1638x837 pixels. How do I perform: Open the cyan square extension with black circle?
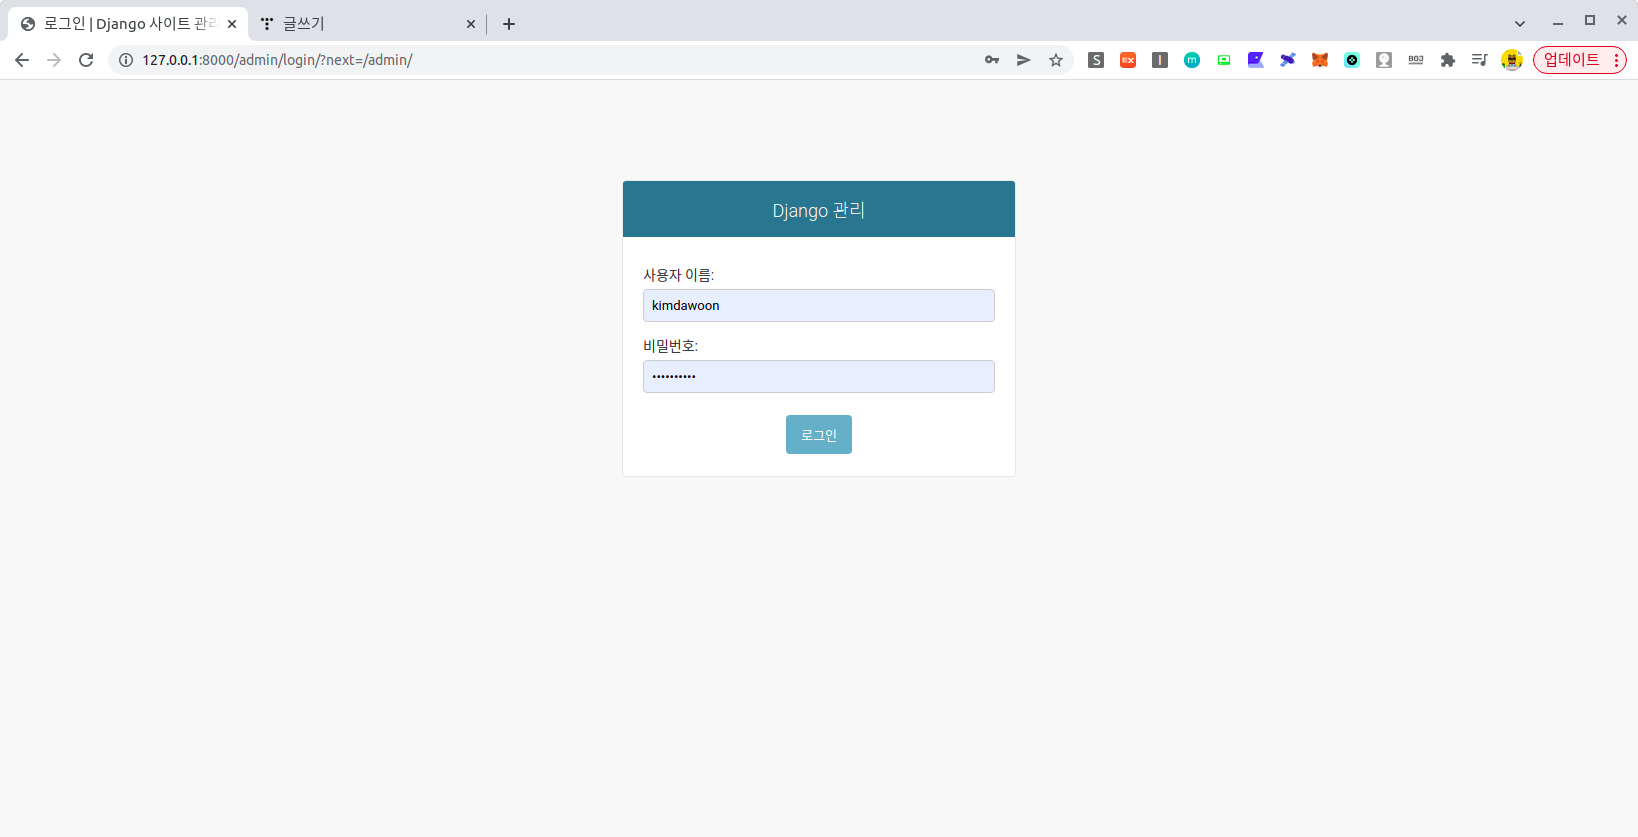click(1352, 60)
